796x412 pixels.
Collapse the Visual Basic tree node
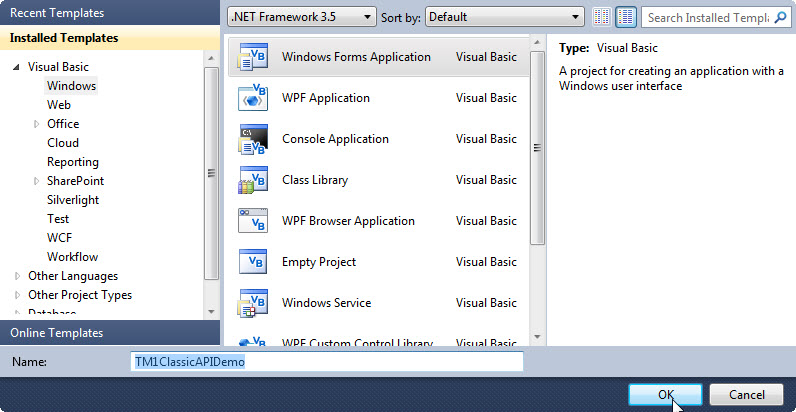click(17, 67)
